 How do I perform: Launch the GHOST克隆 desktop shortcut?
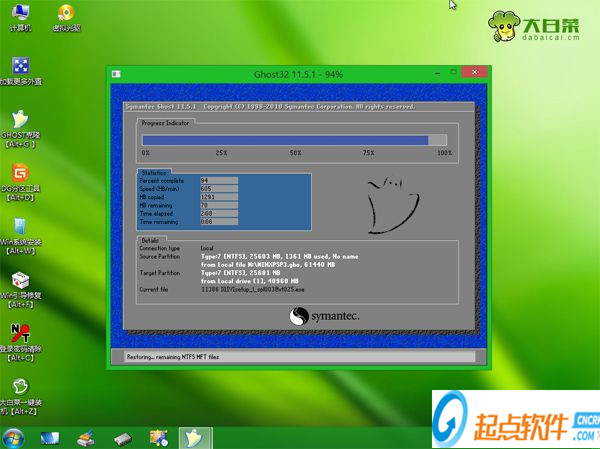pos(19,120)
